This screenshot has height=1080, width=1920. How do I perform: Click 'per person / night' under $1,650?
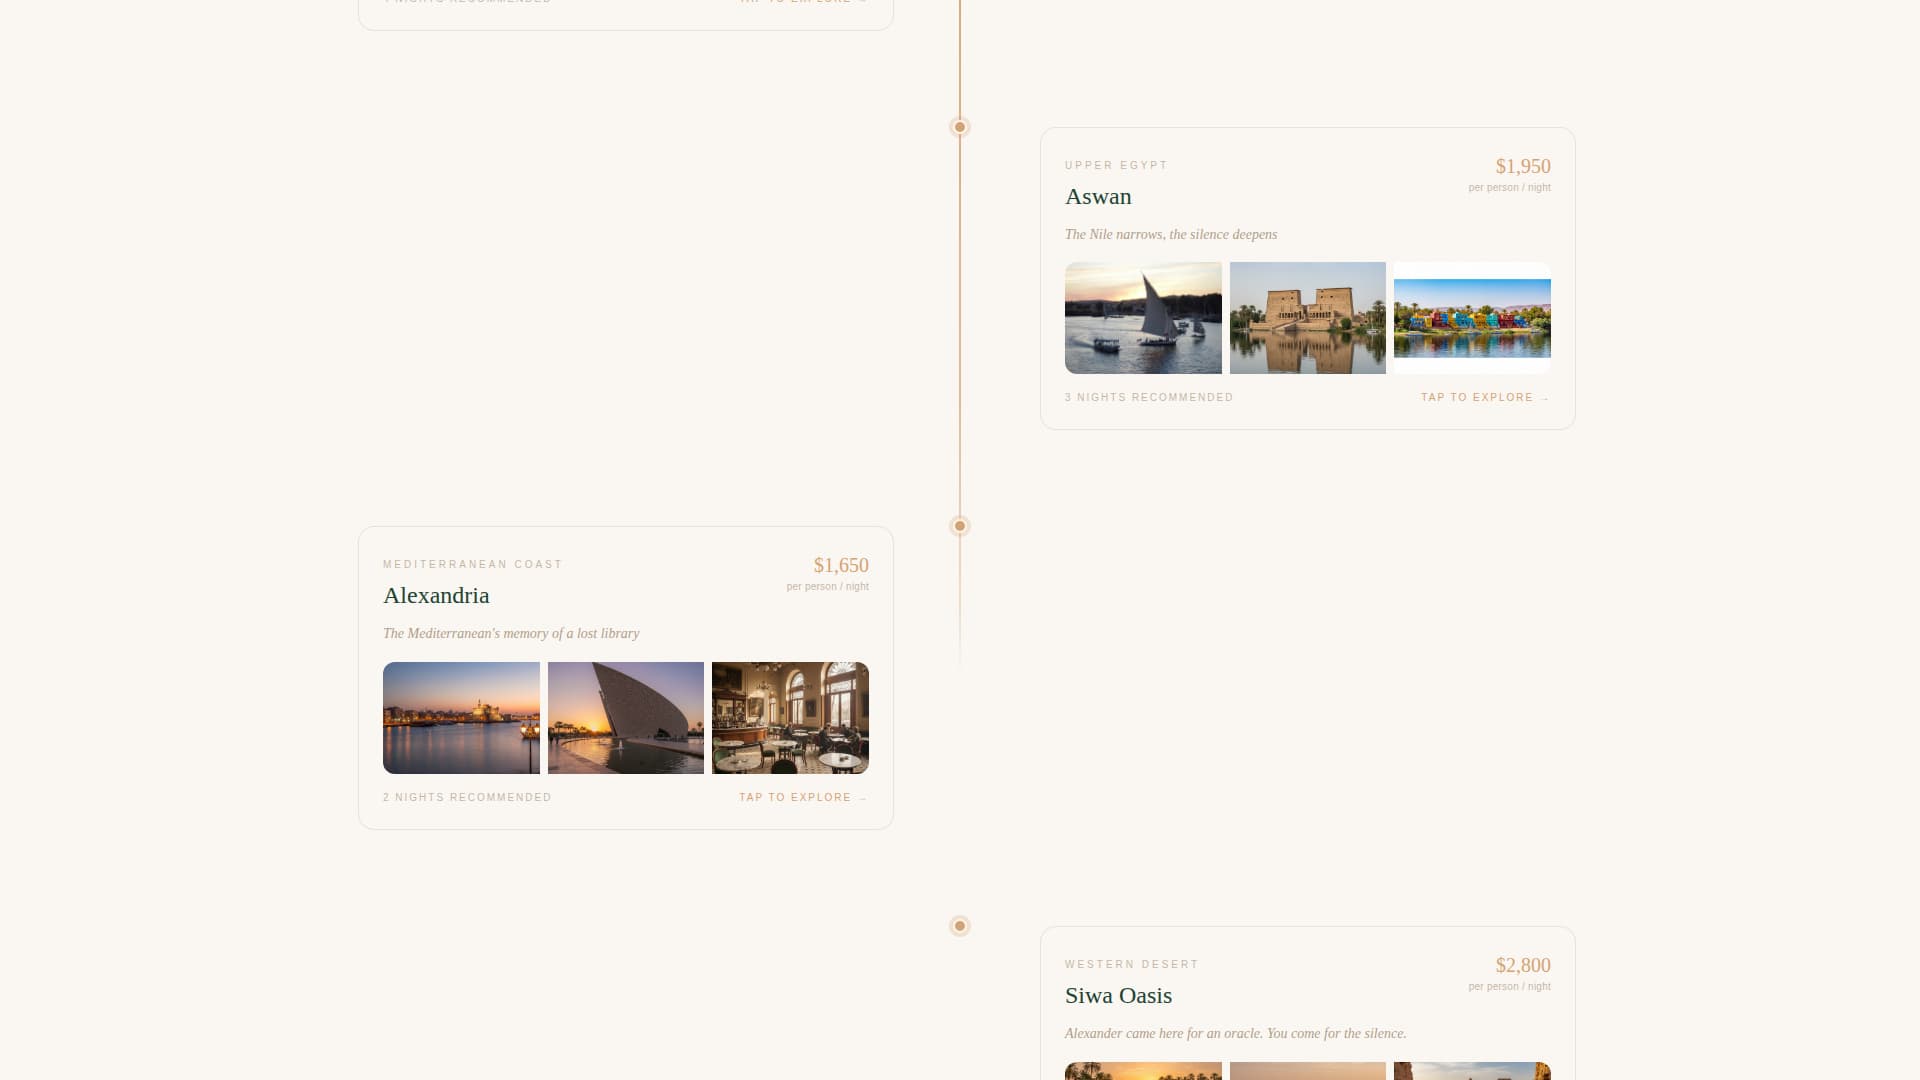[x=827, y=587]
